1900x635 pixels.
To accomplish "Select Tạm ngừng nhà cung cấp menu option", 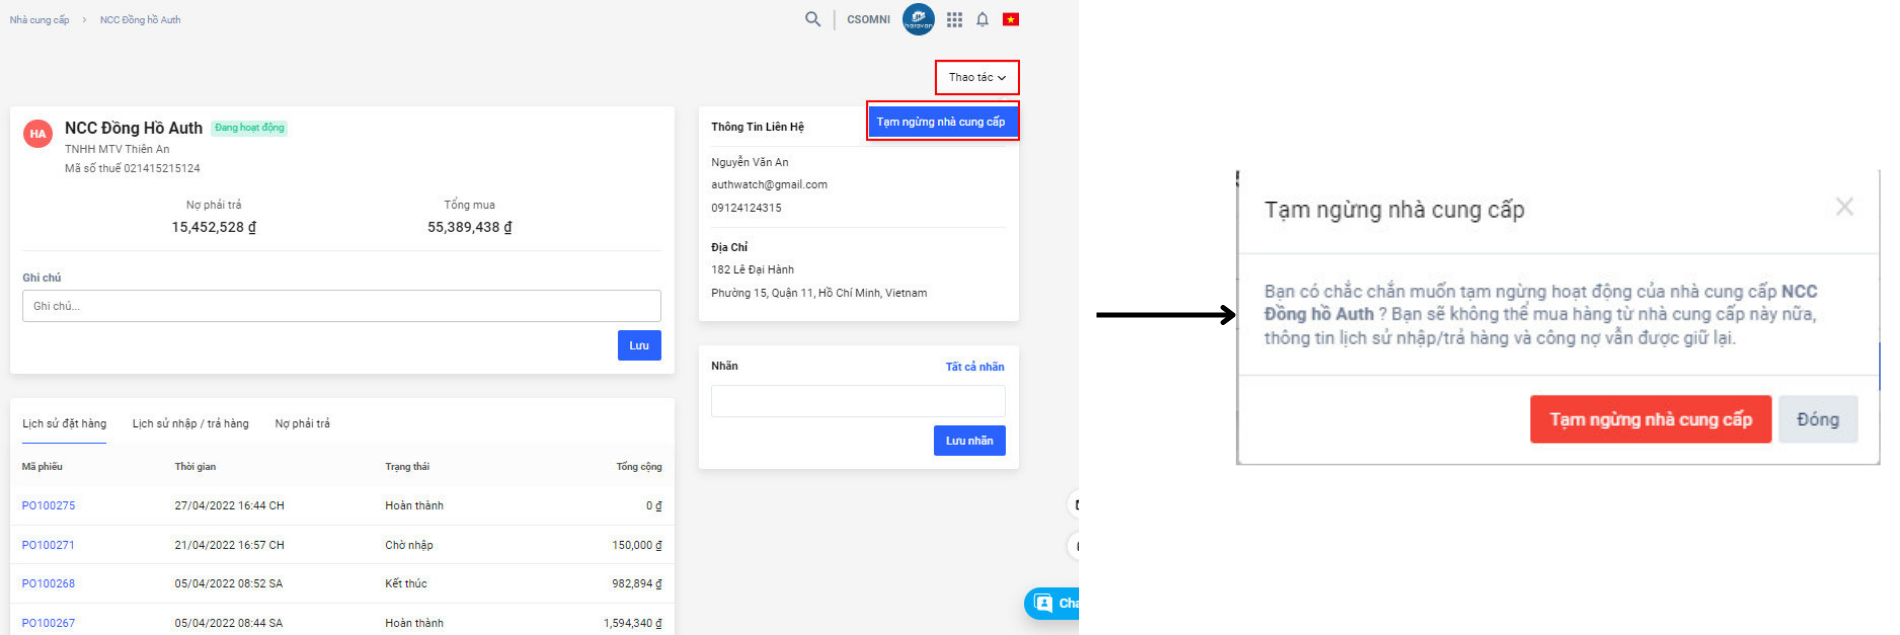I will [x=941, y=122].
